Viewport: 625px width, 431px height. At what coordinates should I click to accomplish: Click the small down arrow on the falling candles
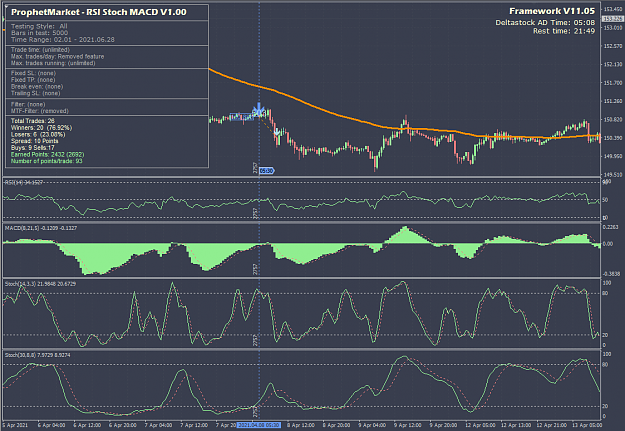coord(277,132)
